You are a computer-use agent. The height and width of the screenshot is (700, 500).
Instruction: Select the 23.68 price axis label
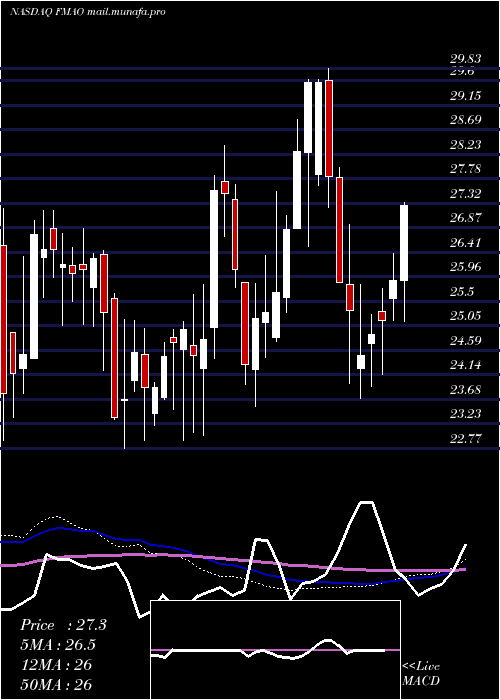coord(466,390)
